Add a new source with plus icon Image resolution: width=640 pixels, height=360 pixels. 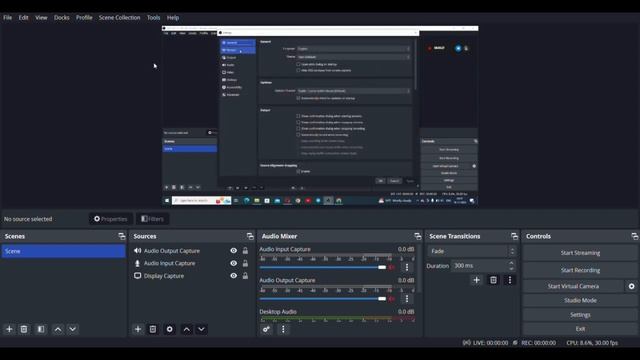tap(138, 329)
